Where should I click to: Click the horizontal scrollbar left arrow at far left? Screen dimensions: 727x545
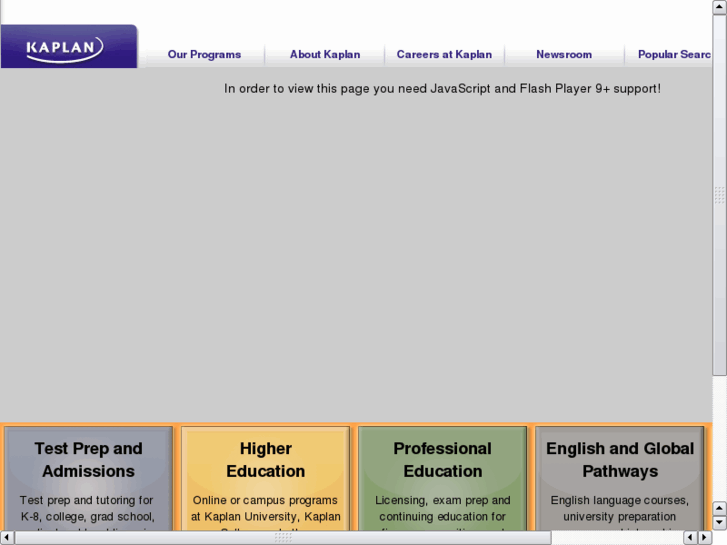7,538
